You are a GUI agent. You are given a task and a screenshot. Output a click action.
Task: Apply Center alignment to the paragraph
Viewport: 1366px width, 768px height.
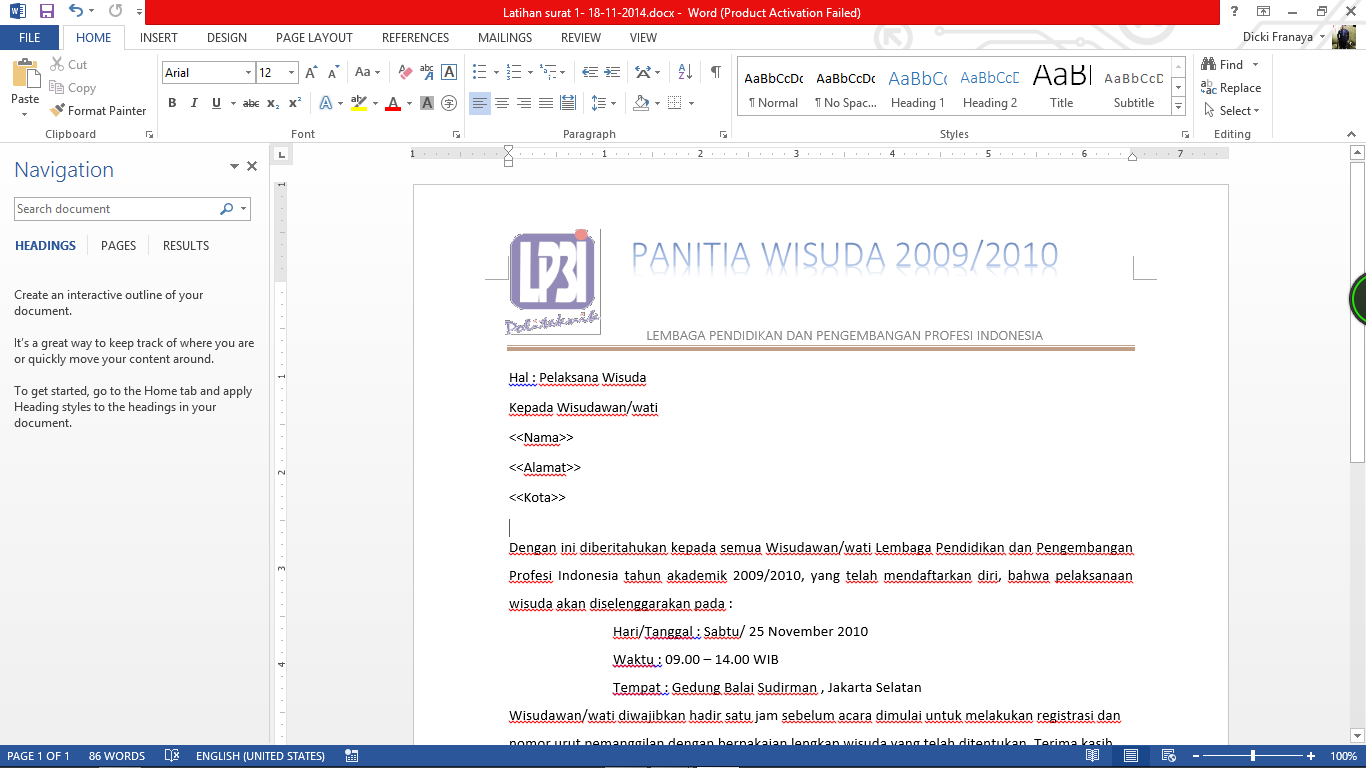pyautogui.click(x=501, y=103)
